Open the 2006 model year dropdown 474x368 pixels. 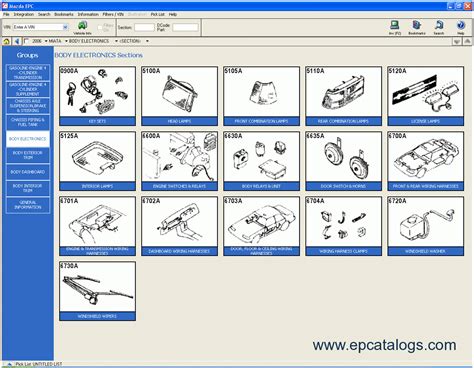46,41
